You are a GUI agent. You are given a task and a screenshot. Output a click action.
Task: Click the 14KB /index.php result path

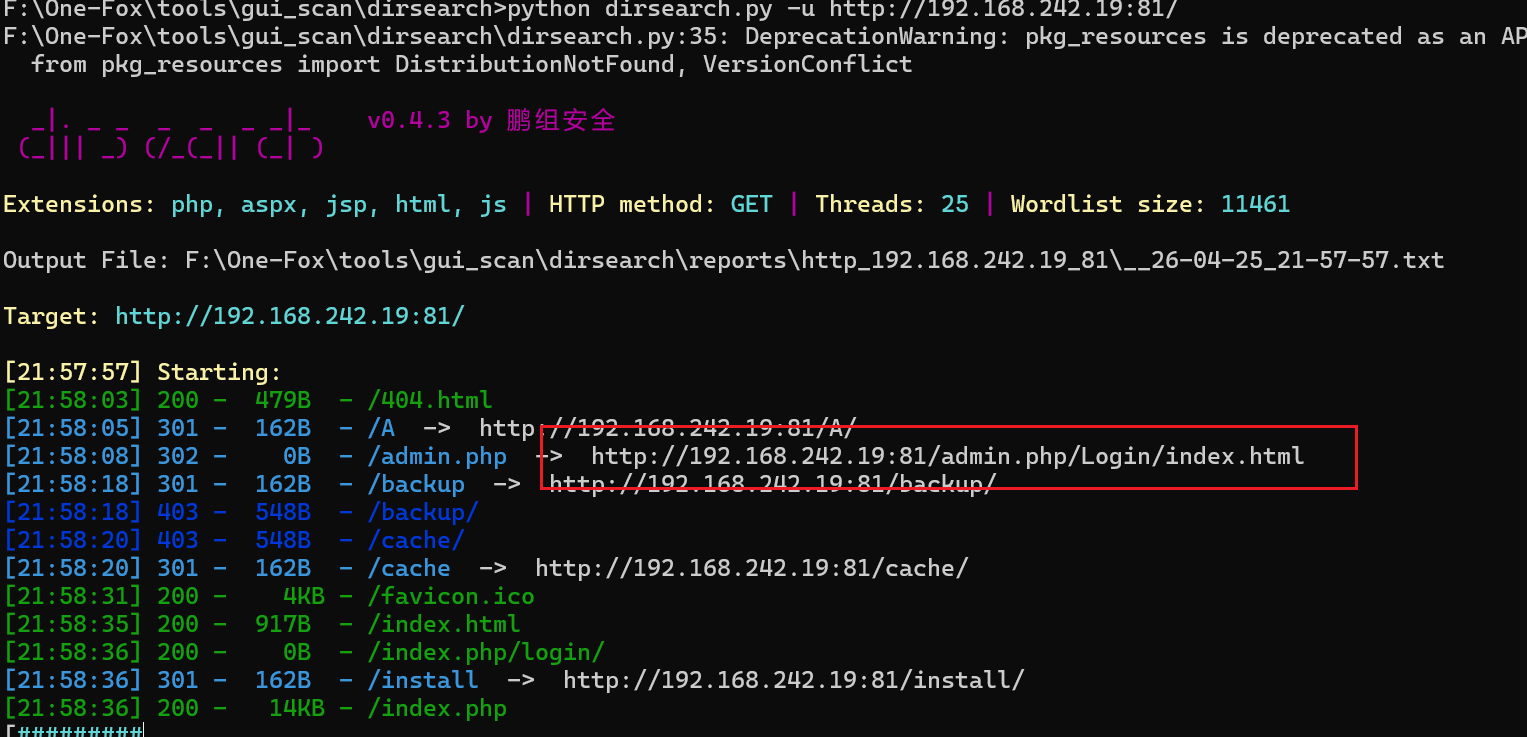436,708
